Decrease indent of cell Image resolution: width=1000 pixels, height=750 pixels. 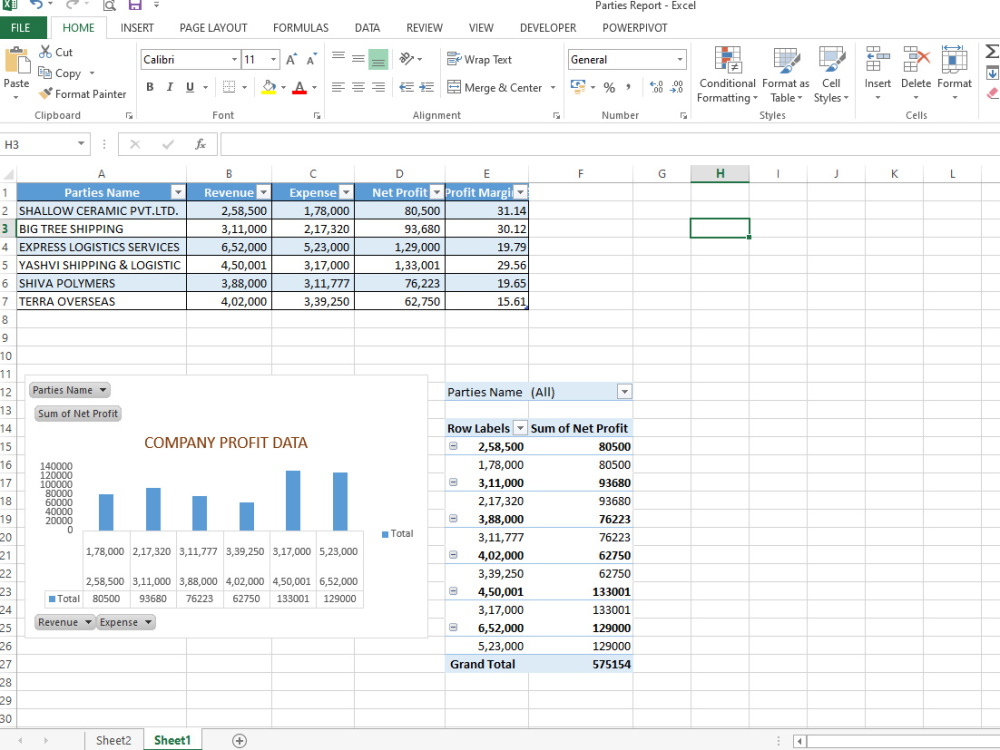(406, 87)
